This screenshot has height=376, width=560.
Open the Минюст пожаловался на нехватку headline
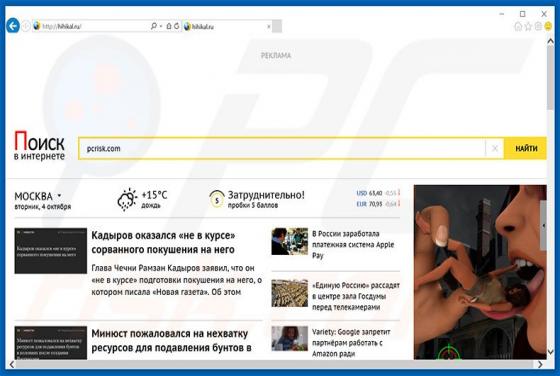(x=171, y=340)
